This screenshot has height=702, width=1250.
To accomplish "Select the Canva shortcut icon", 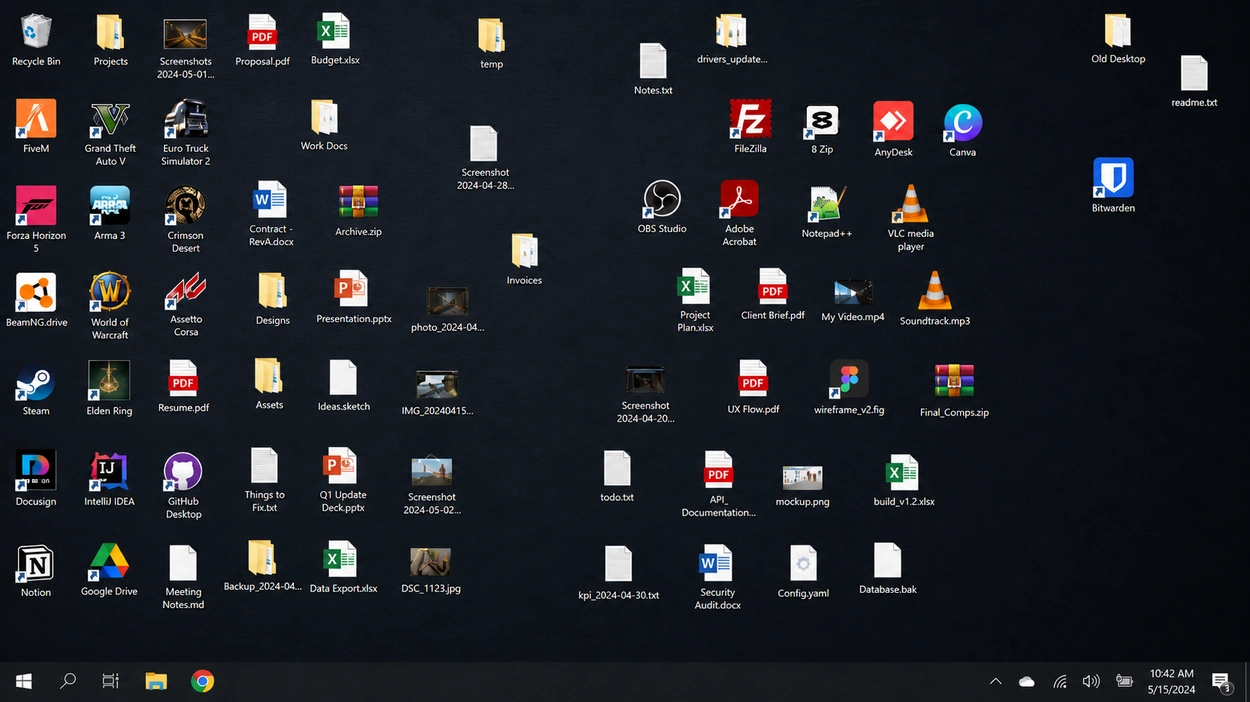I will 962,123.
